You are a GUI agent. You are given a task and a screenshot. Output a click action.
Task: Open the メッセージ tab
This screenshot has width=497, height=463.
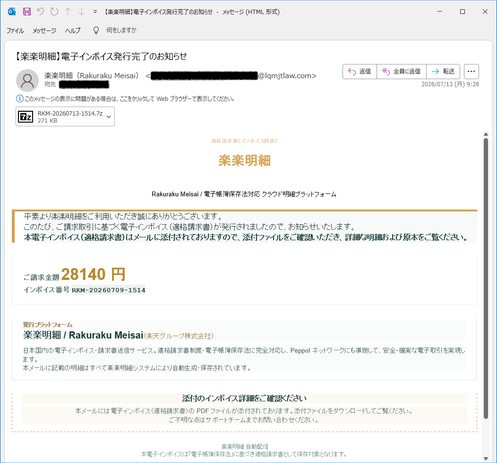[x=44, y=31]
